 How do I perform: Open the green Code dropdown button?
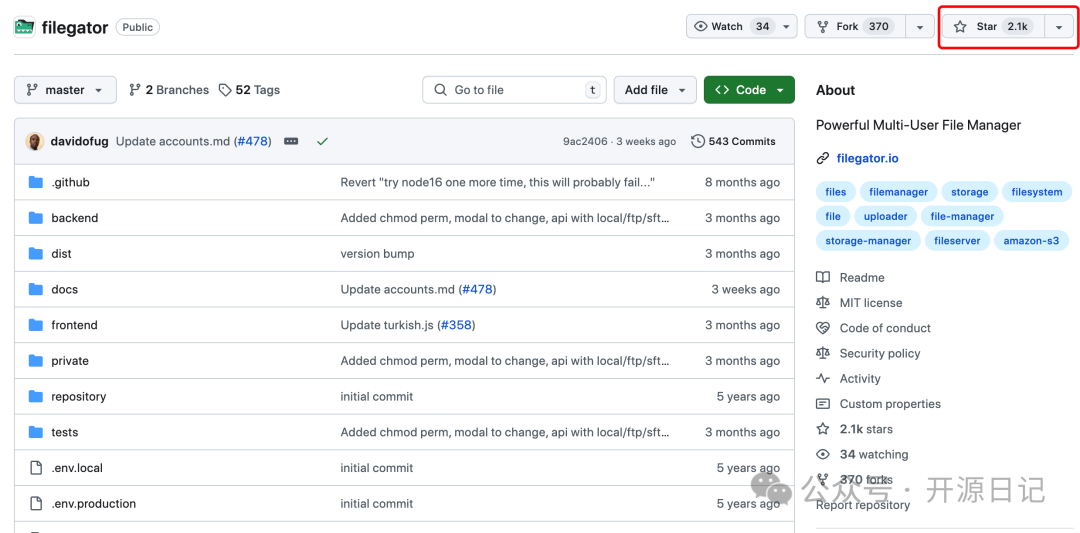pos(749,90)
